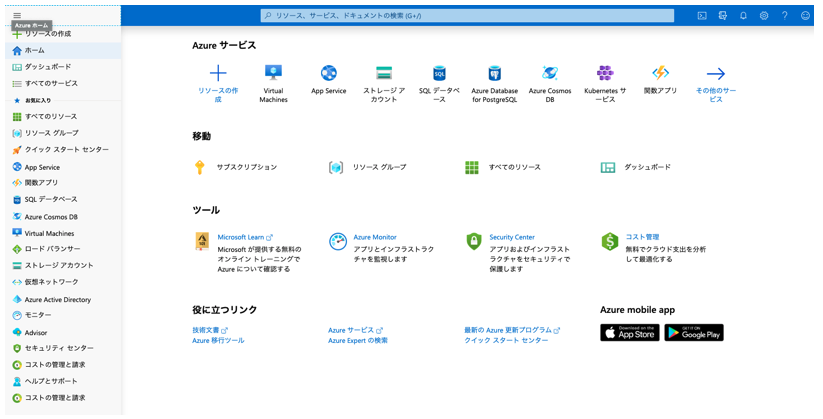
Task: Open Azure Database for PostgreSQL icon
Action: coord(494,73)
